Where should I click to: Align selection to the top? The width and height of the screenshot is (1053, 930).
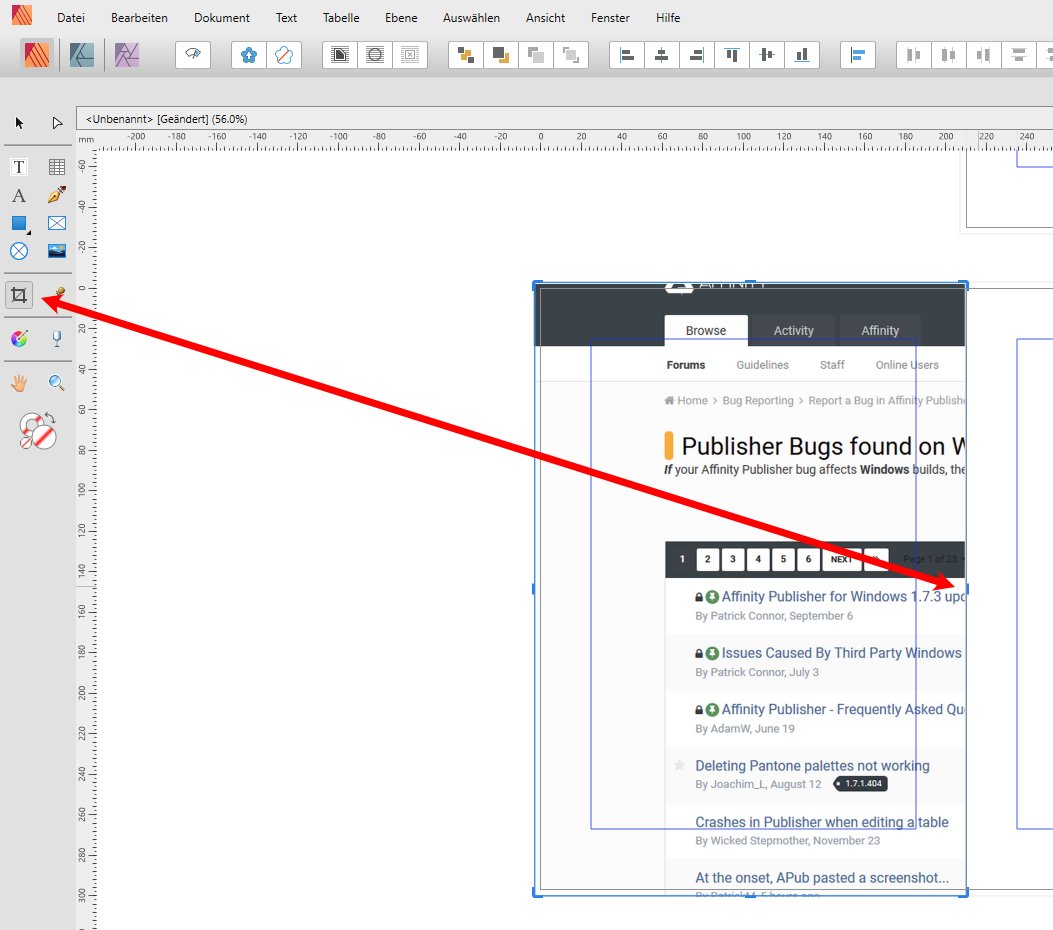coord(732,54)
